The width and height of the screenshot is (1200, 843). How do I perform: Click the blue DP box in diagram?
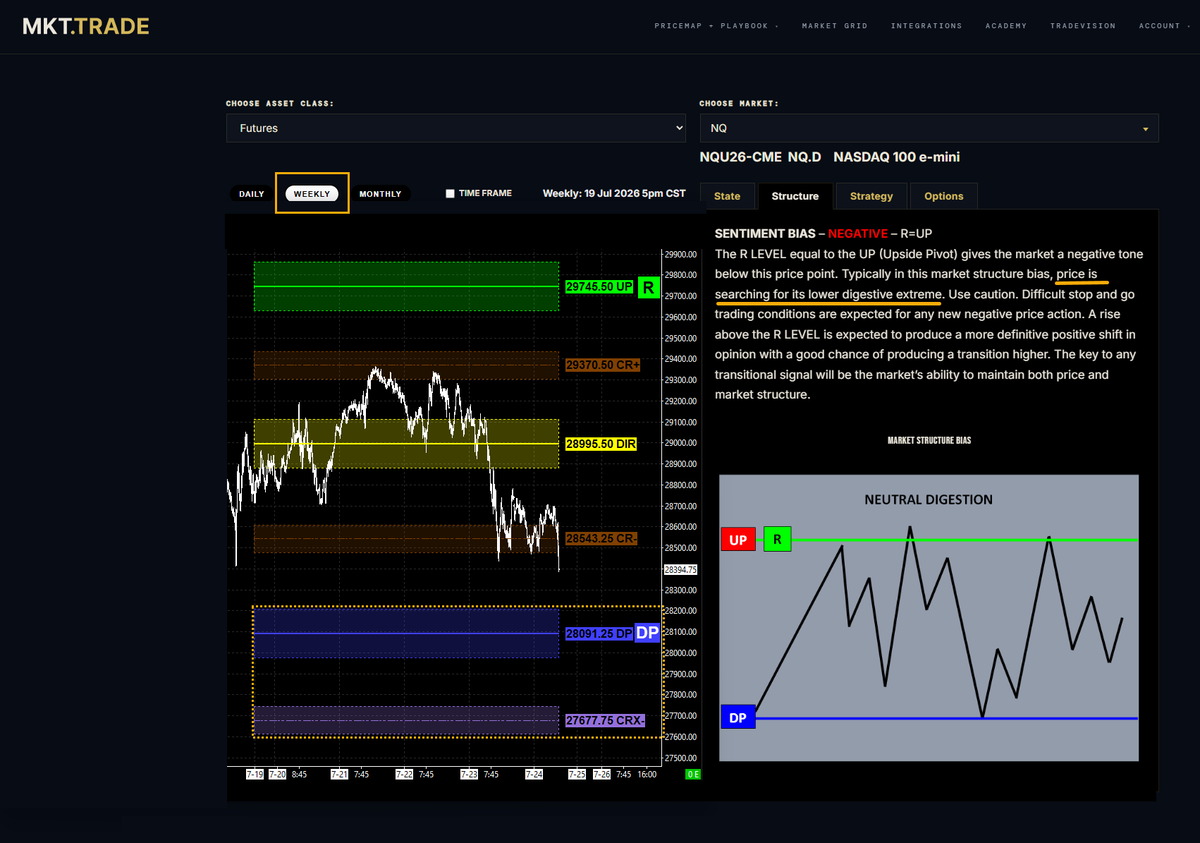[737, 717]
